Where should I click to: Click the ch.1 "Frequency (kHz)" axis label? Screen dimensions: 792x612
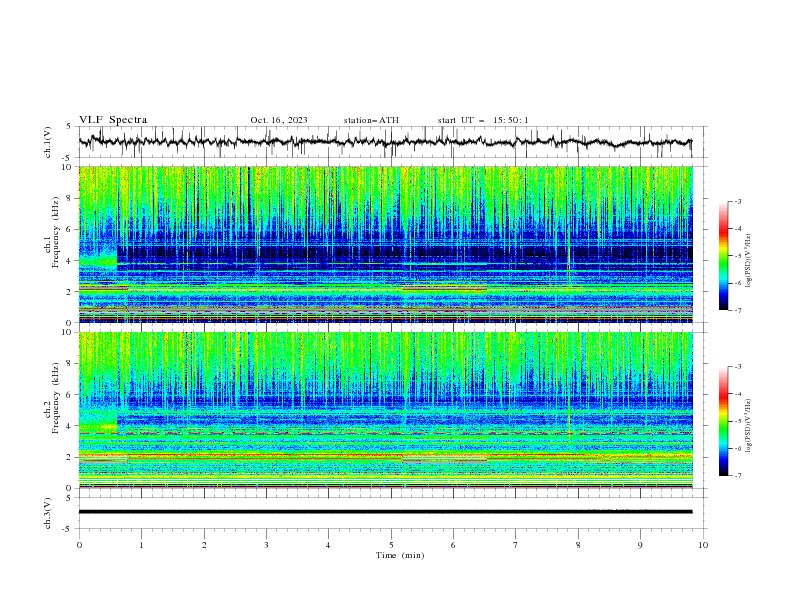coord(56,233)
